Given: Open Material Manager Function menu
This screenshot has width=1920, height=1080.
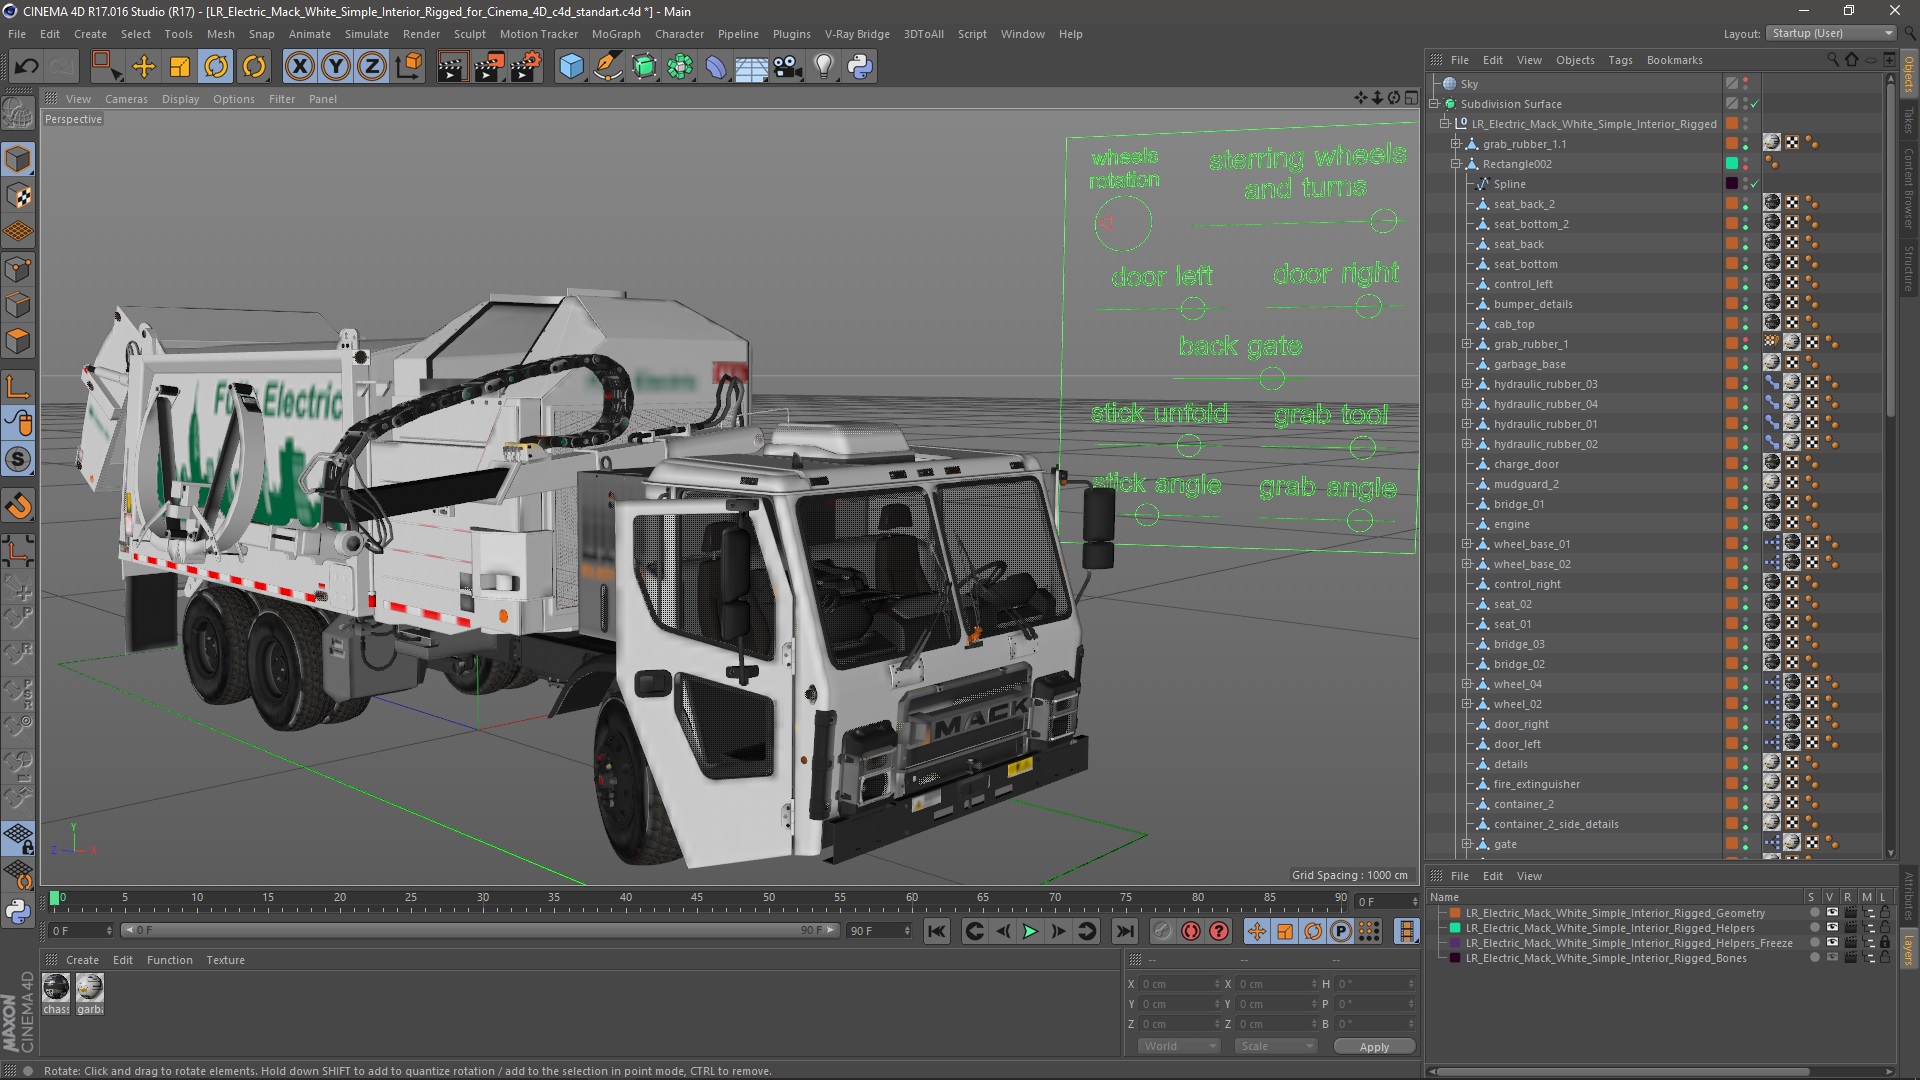Looking at the screenshot, I should click(x=170, y=960).
